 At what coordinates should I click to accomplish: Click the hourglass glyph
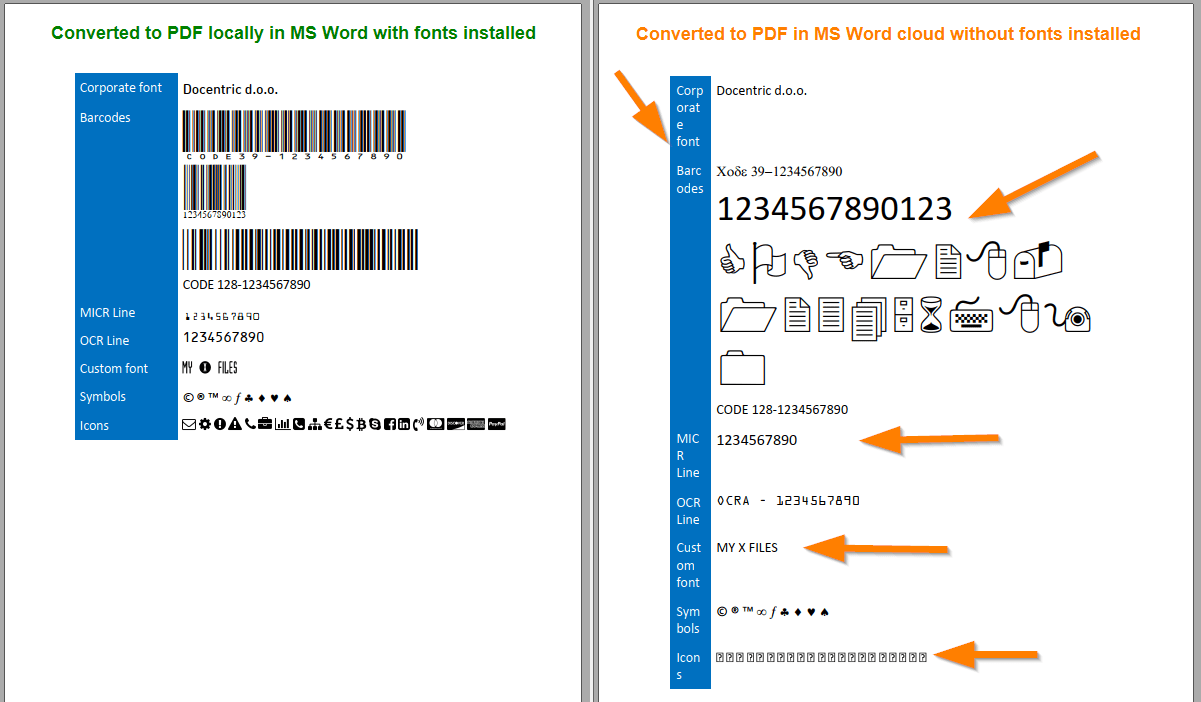932,316
